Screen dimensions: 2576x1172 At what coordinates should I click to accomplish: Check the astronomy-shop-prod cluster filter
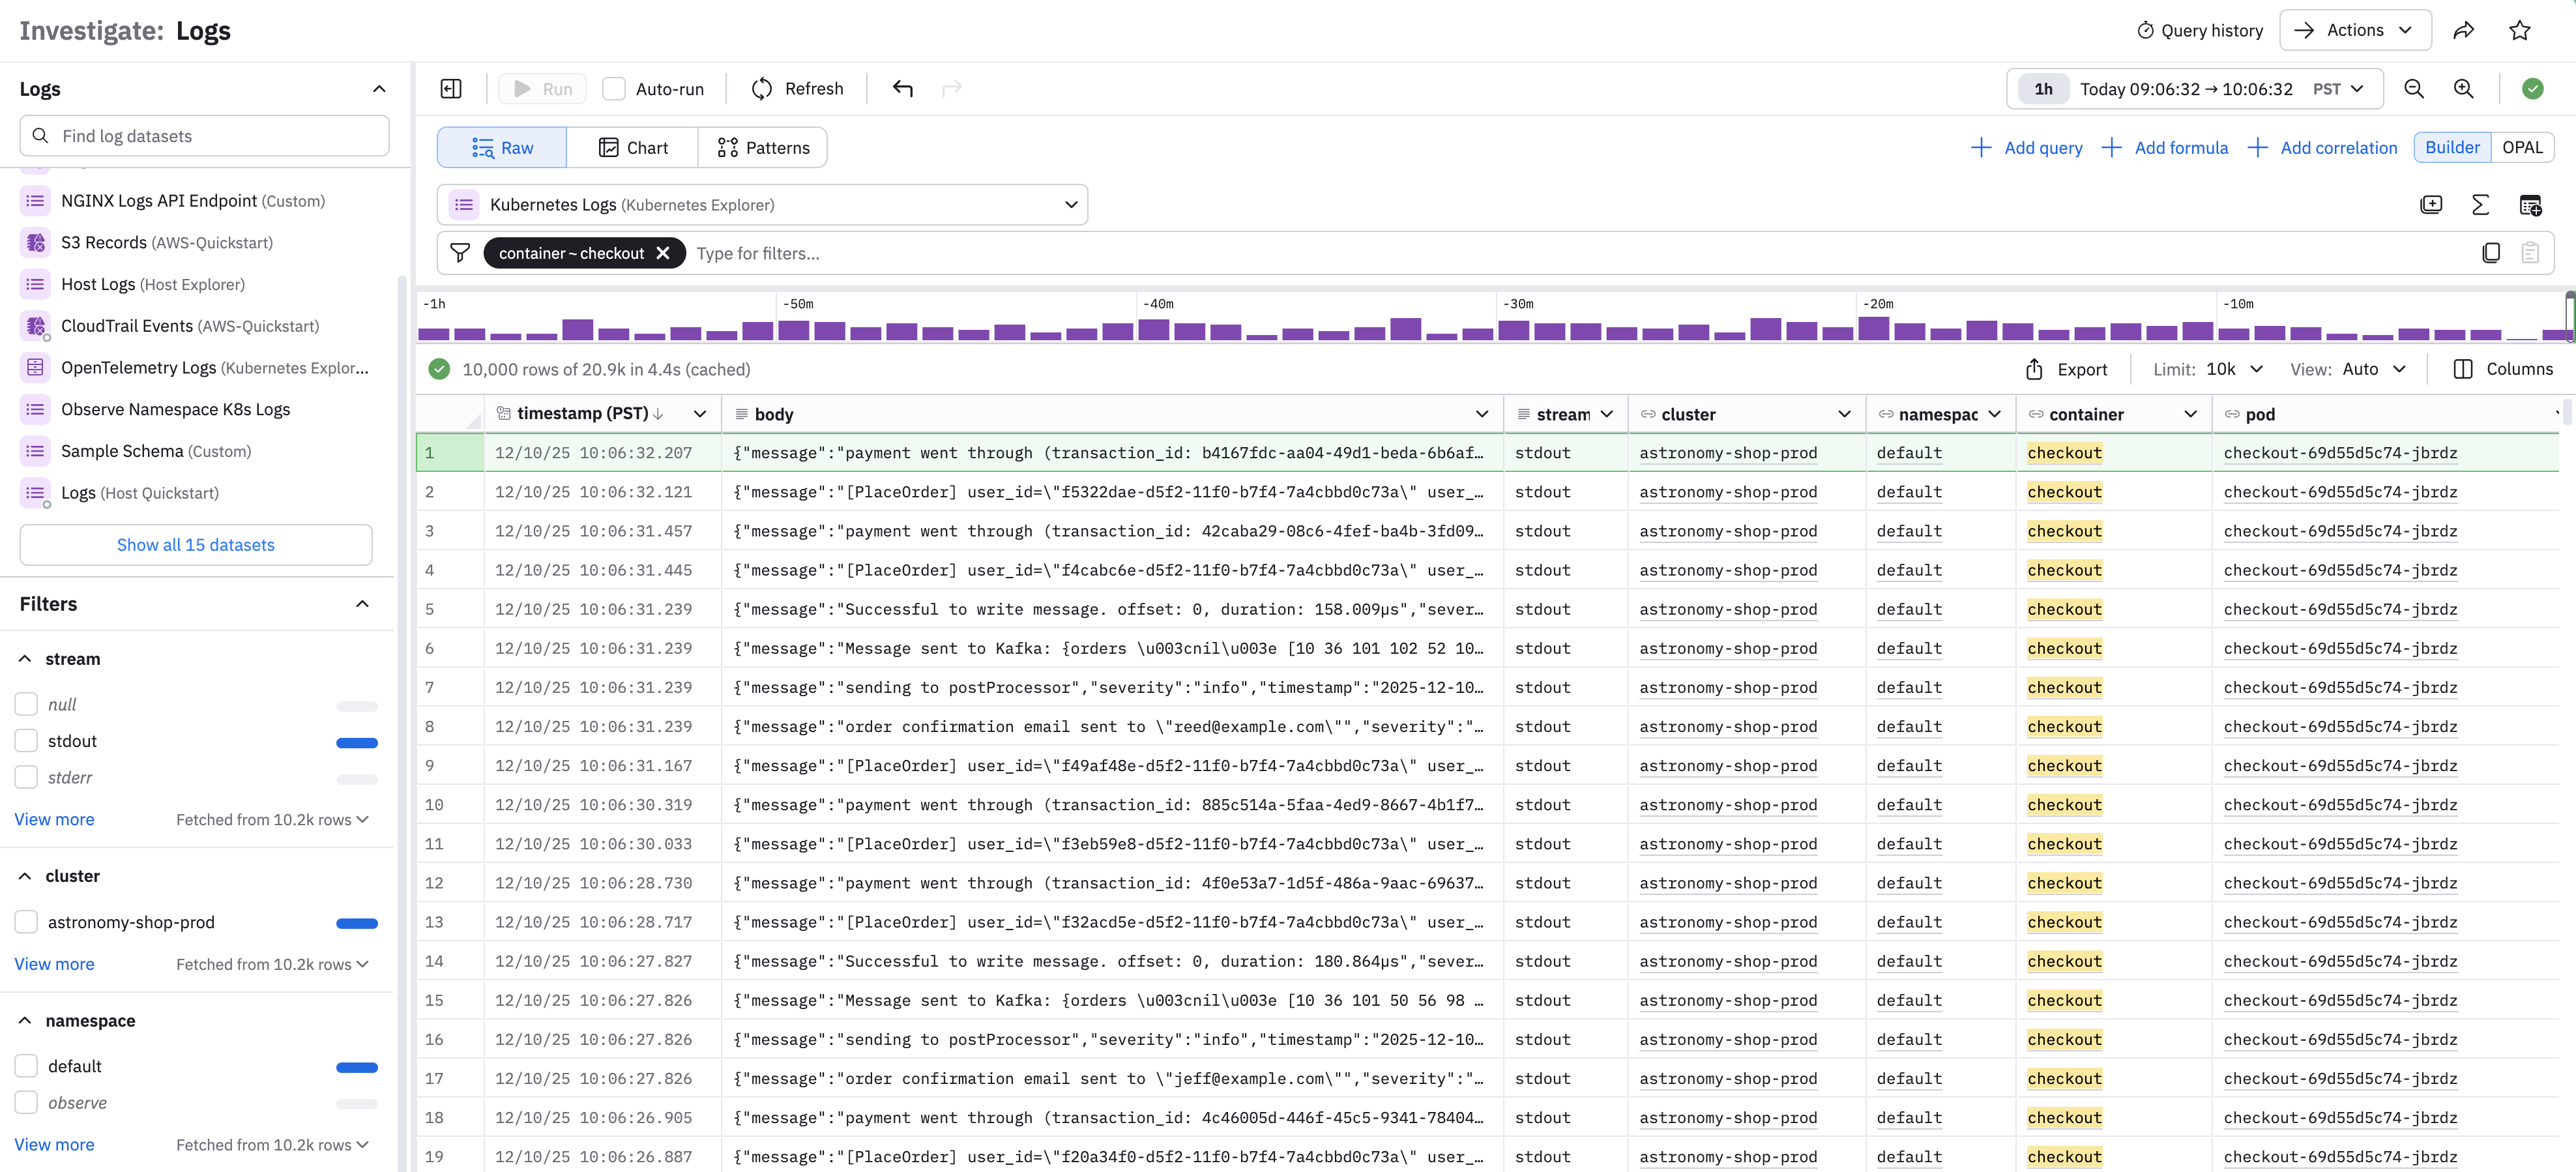pyautogui.click(x=27, y=922)
